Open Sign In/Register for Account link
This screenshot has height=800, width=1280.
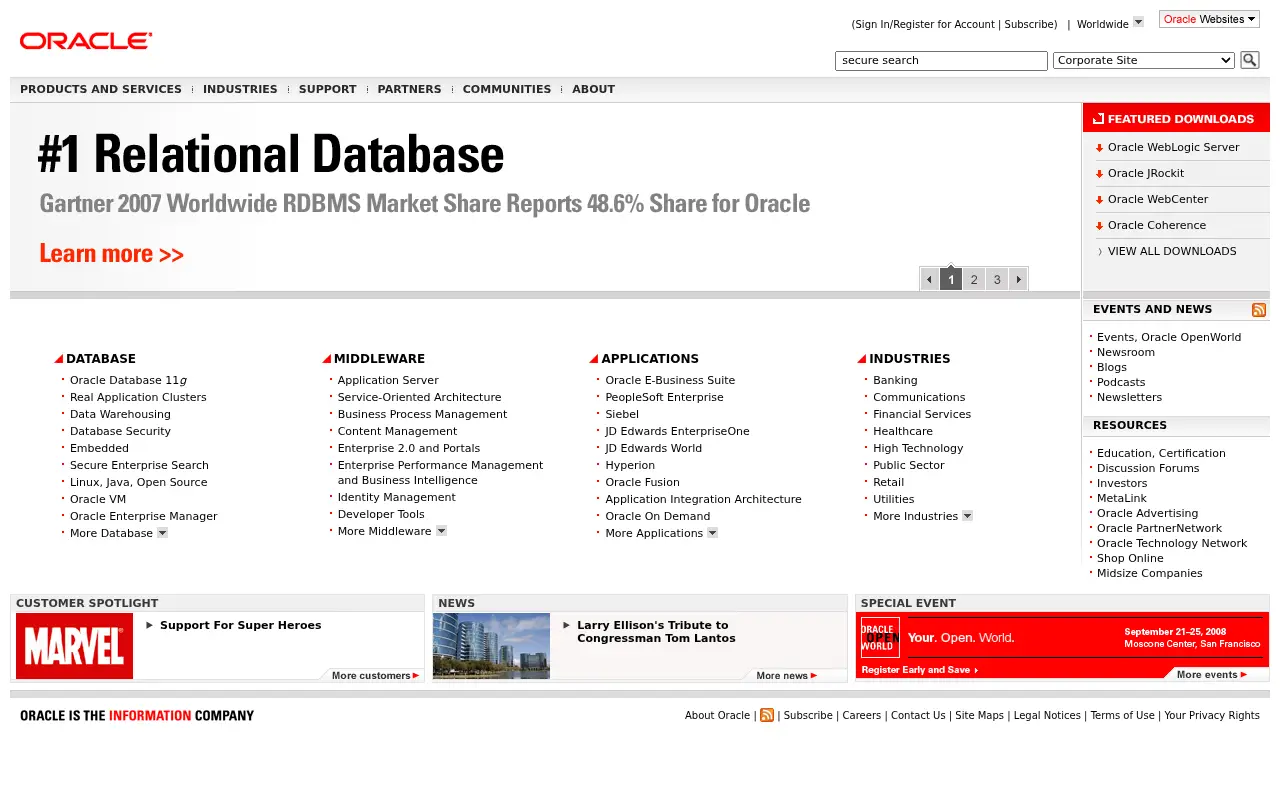pos(923,24)
